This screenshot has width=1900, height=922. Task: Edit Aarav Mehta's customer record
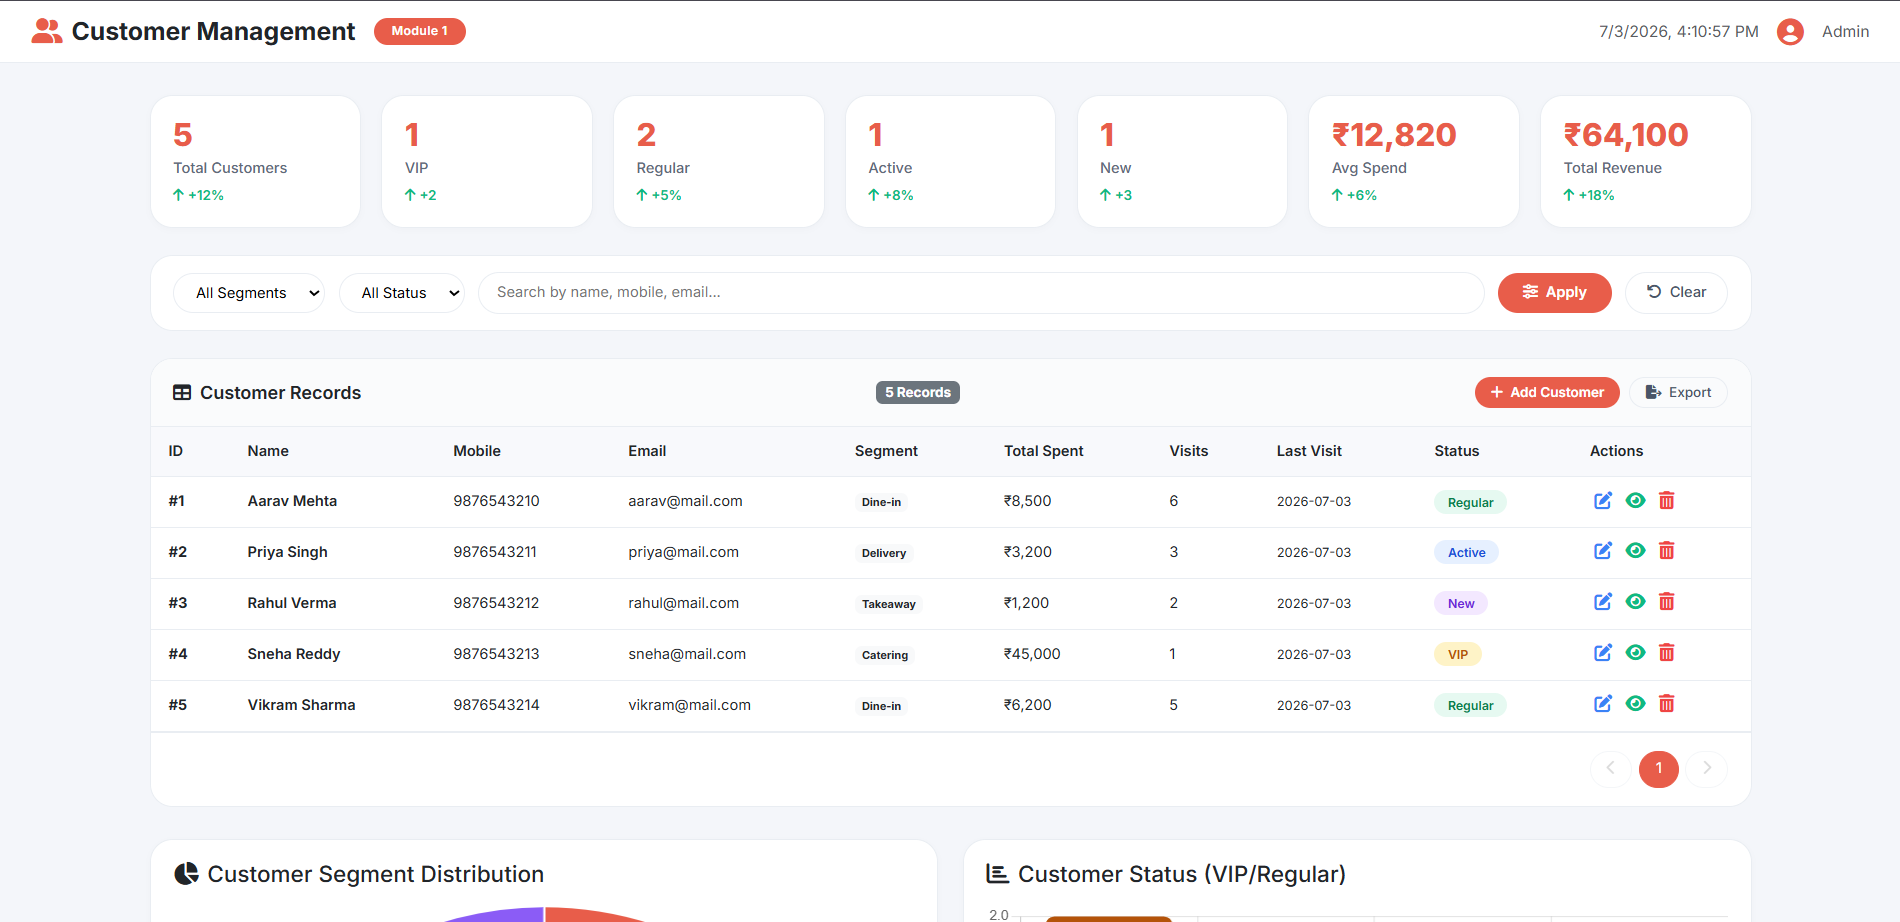point(1602,501)
